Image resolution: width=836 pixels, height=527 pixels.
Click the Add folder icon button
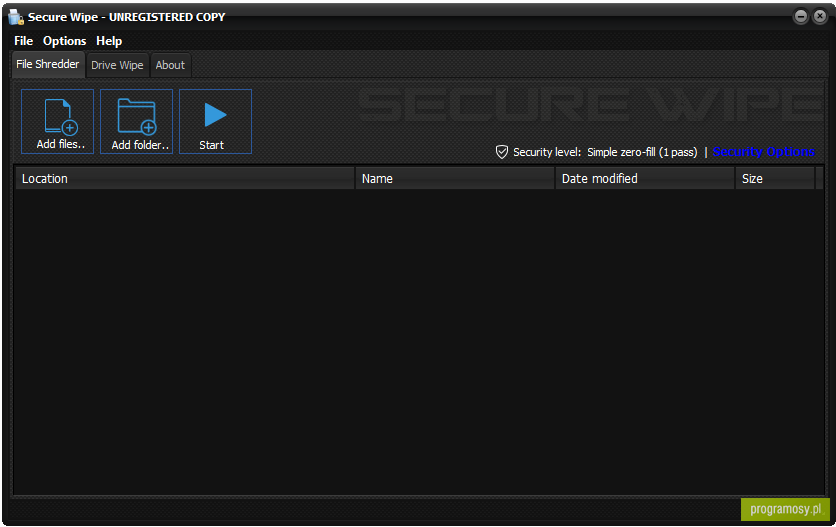point(136,122)
